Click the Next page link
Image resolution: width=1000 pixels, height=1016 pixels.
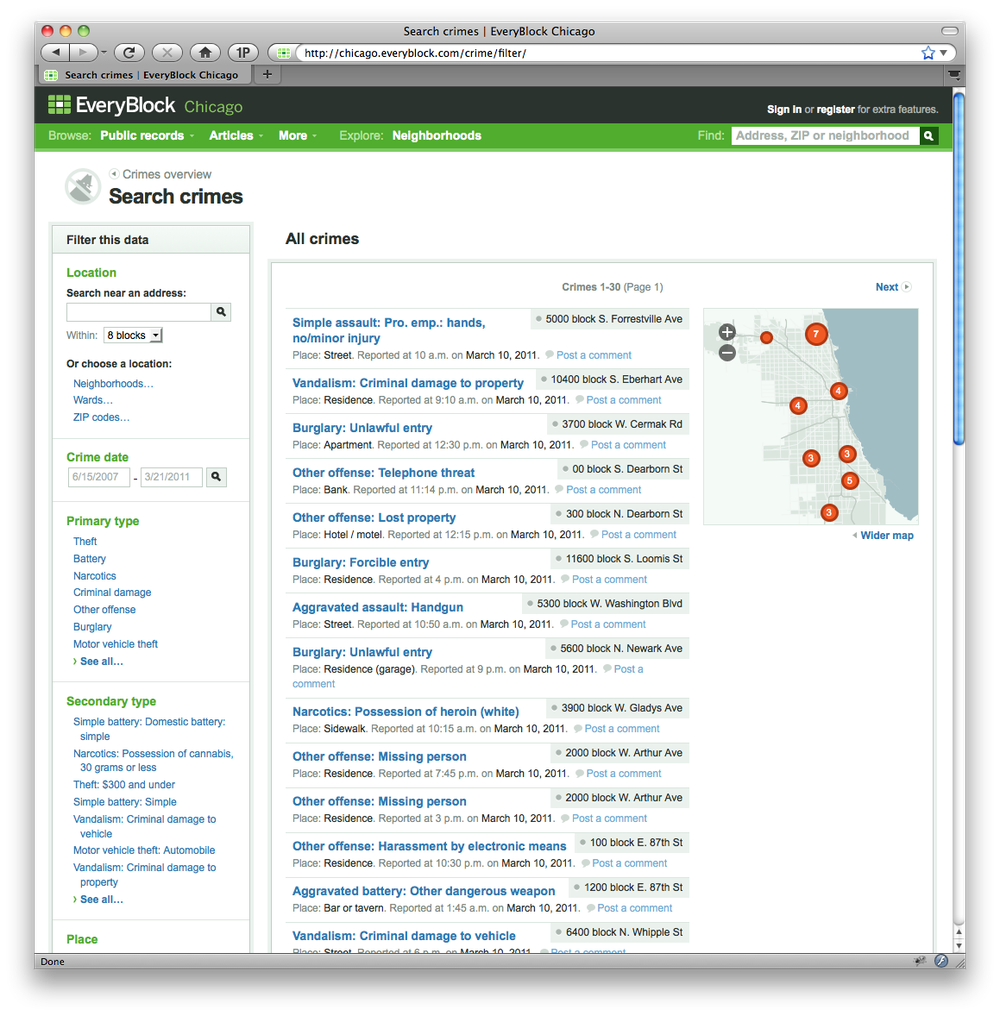(x=887, y=287)
